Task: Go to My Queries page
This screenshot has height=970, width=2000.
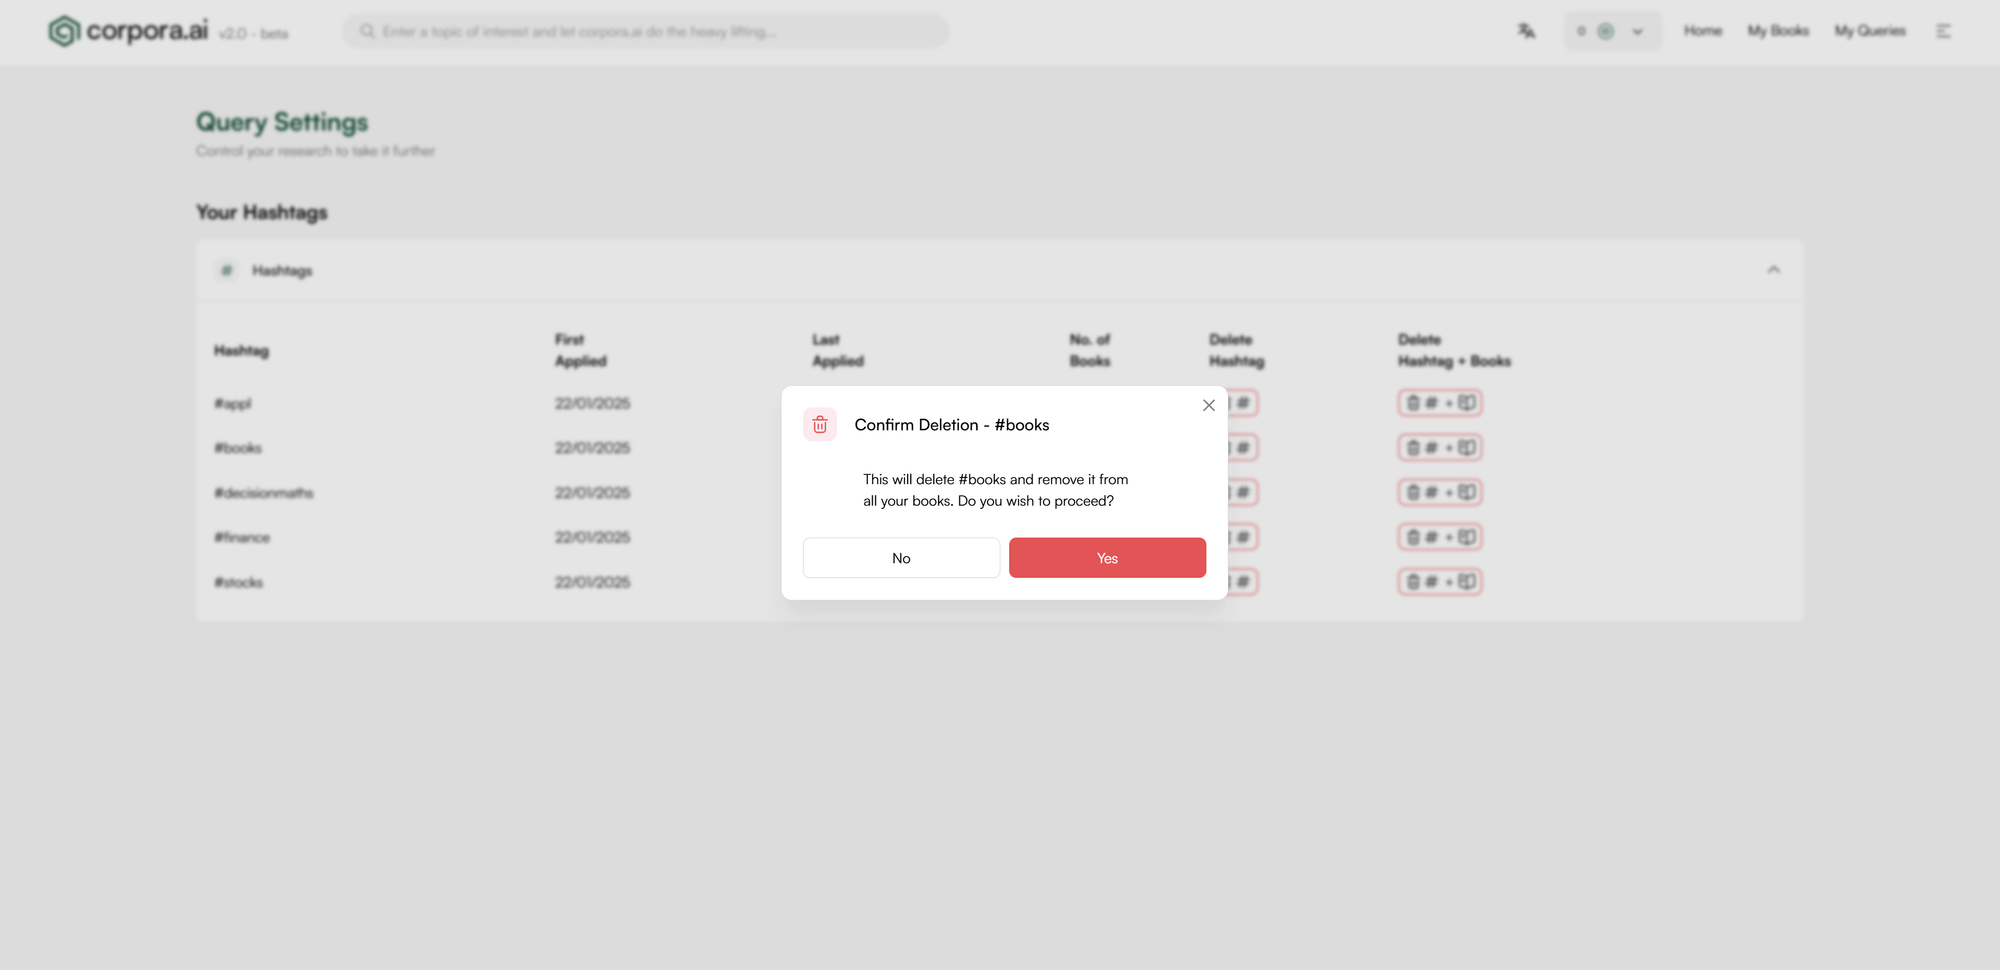Action: [x=1869, y=31]
